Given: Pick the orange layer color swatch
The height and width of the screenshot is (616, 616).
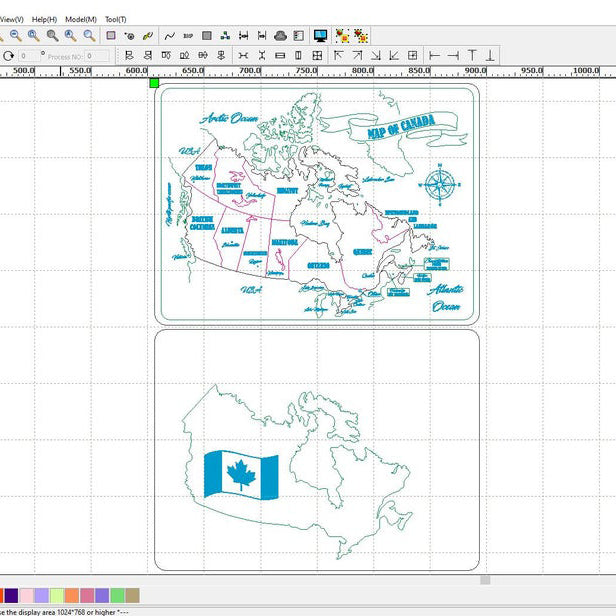Looking at the screenshot, I should pyautogui.click(x=72, y=596).
